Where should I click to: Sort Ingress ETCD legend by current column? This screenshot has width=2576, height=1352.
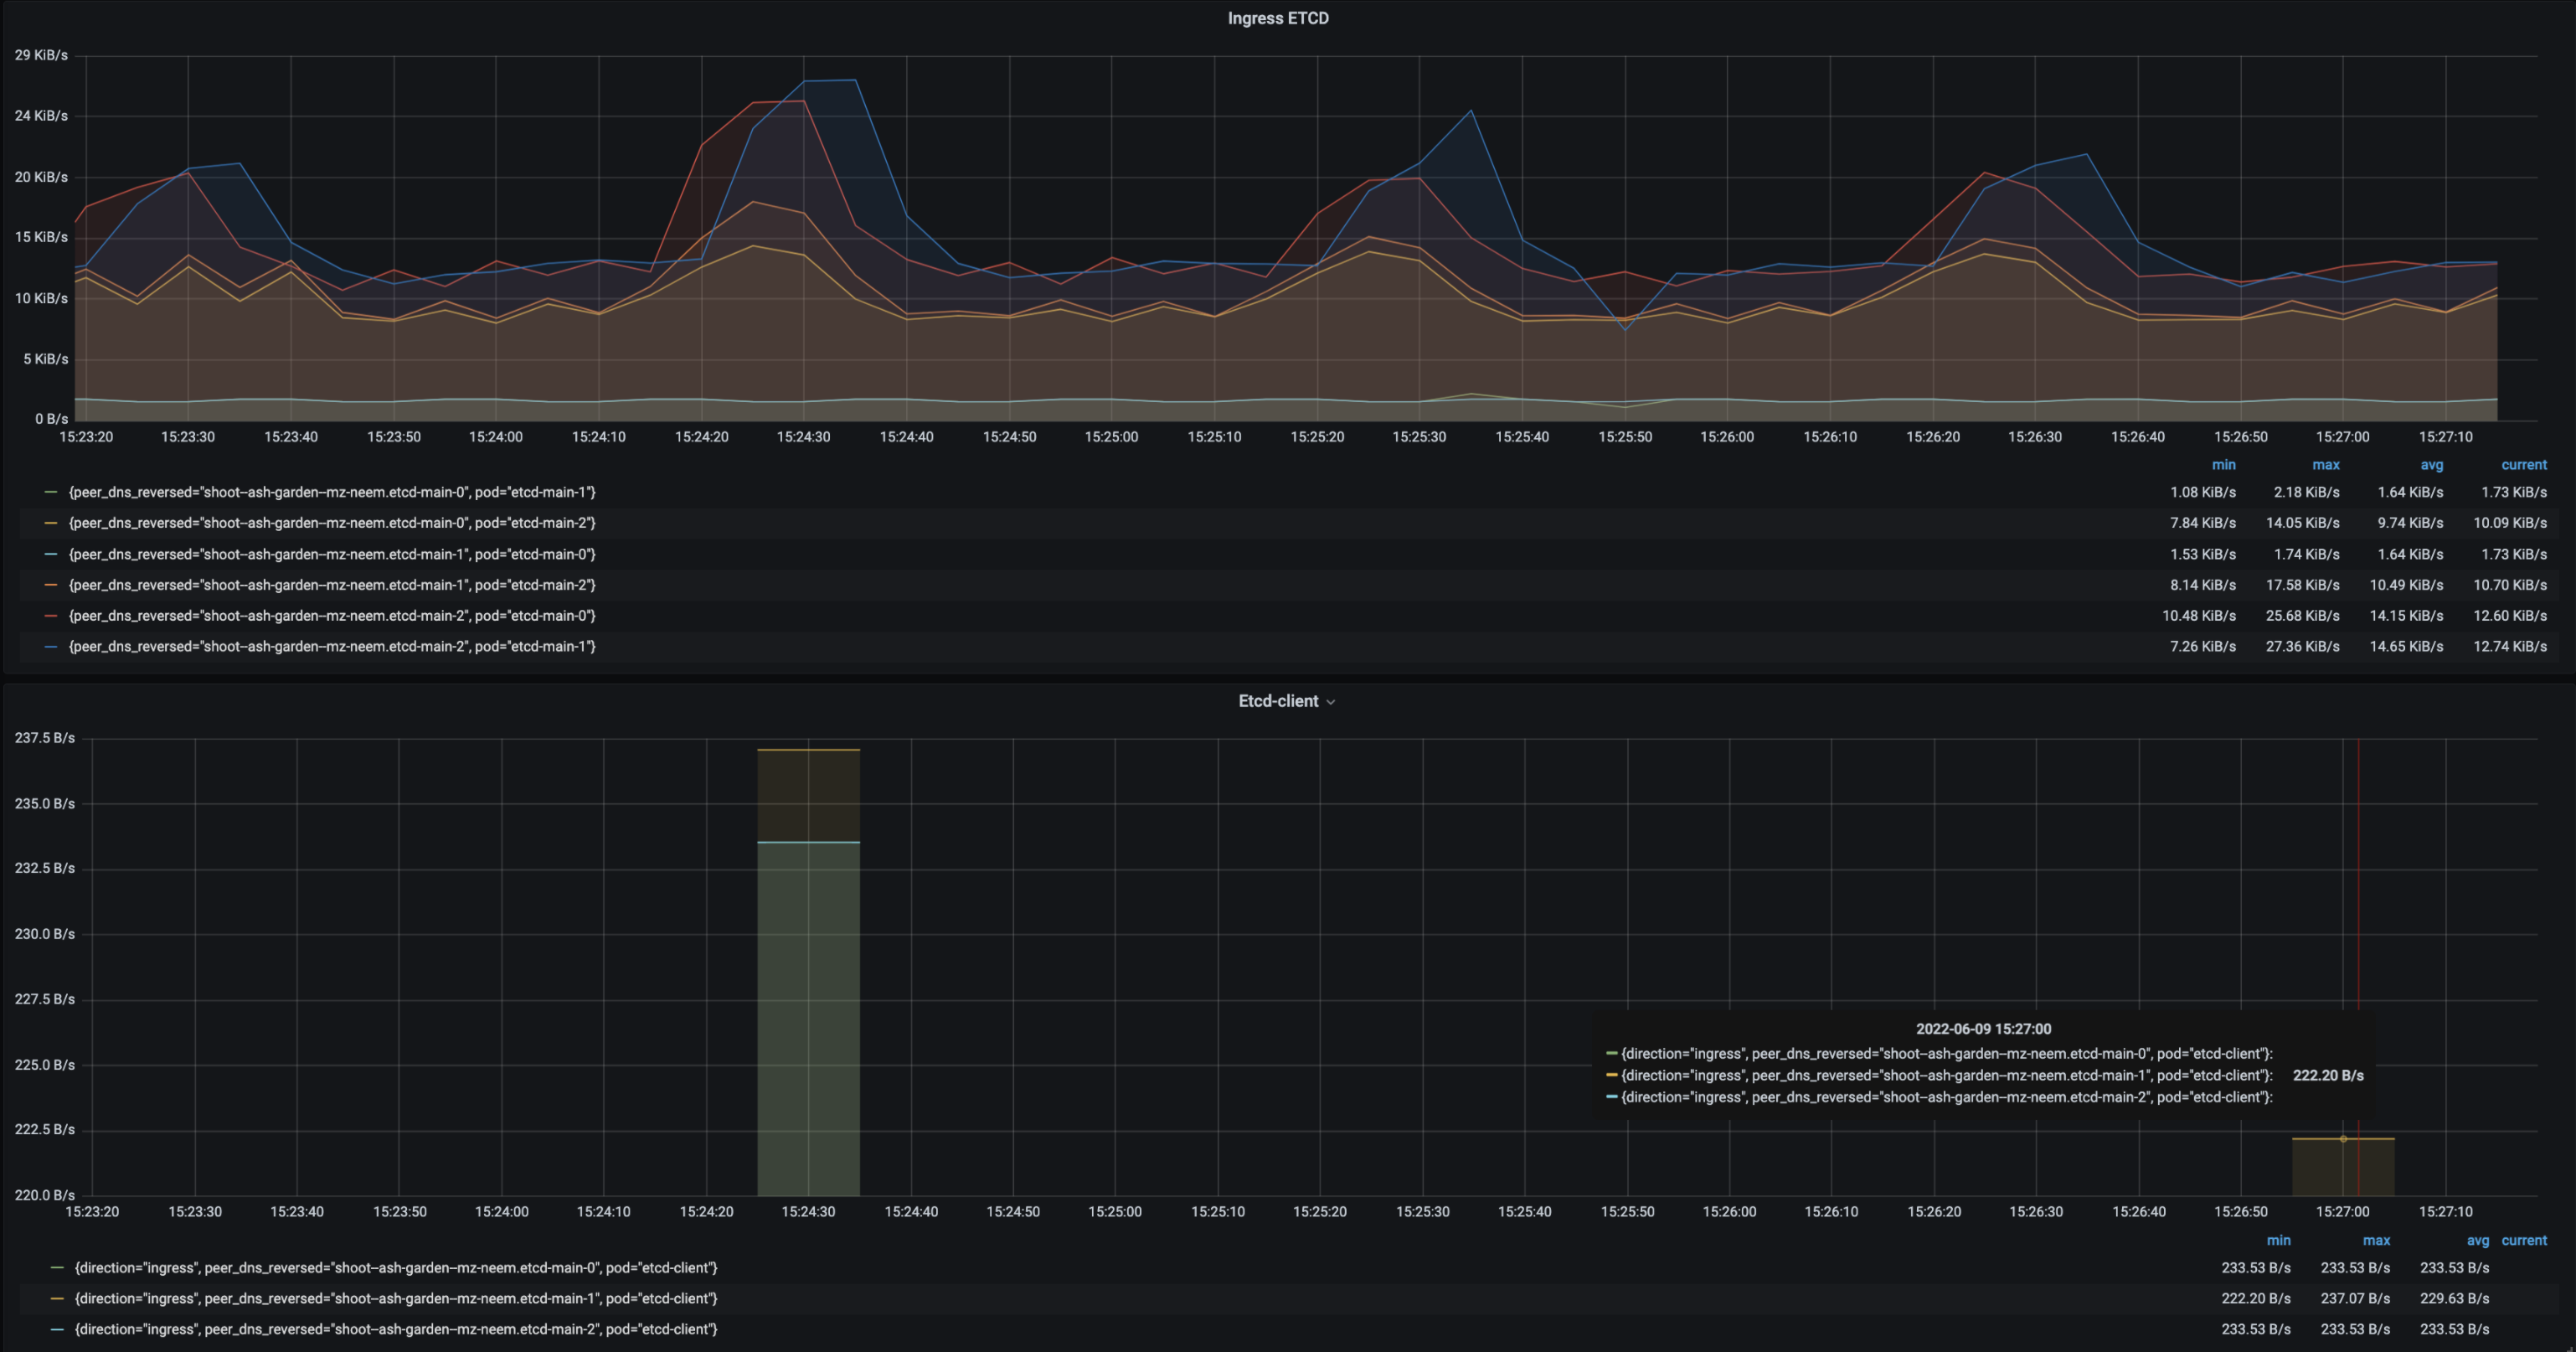(x=2523, y=465)
